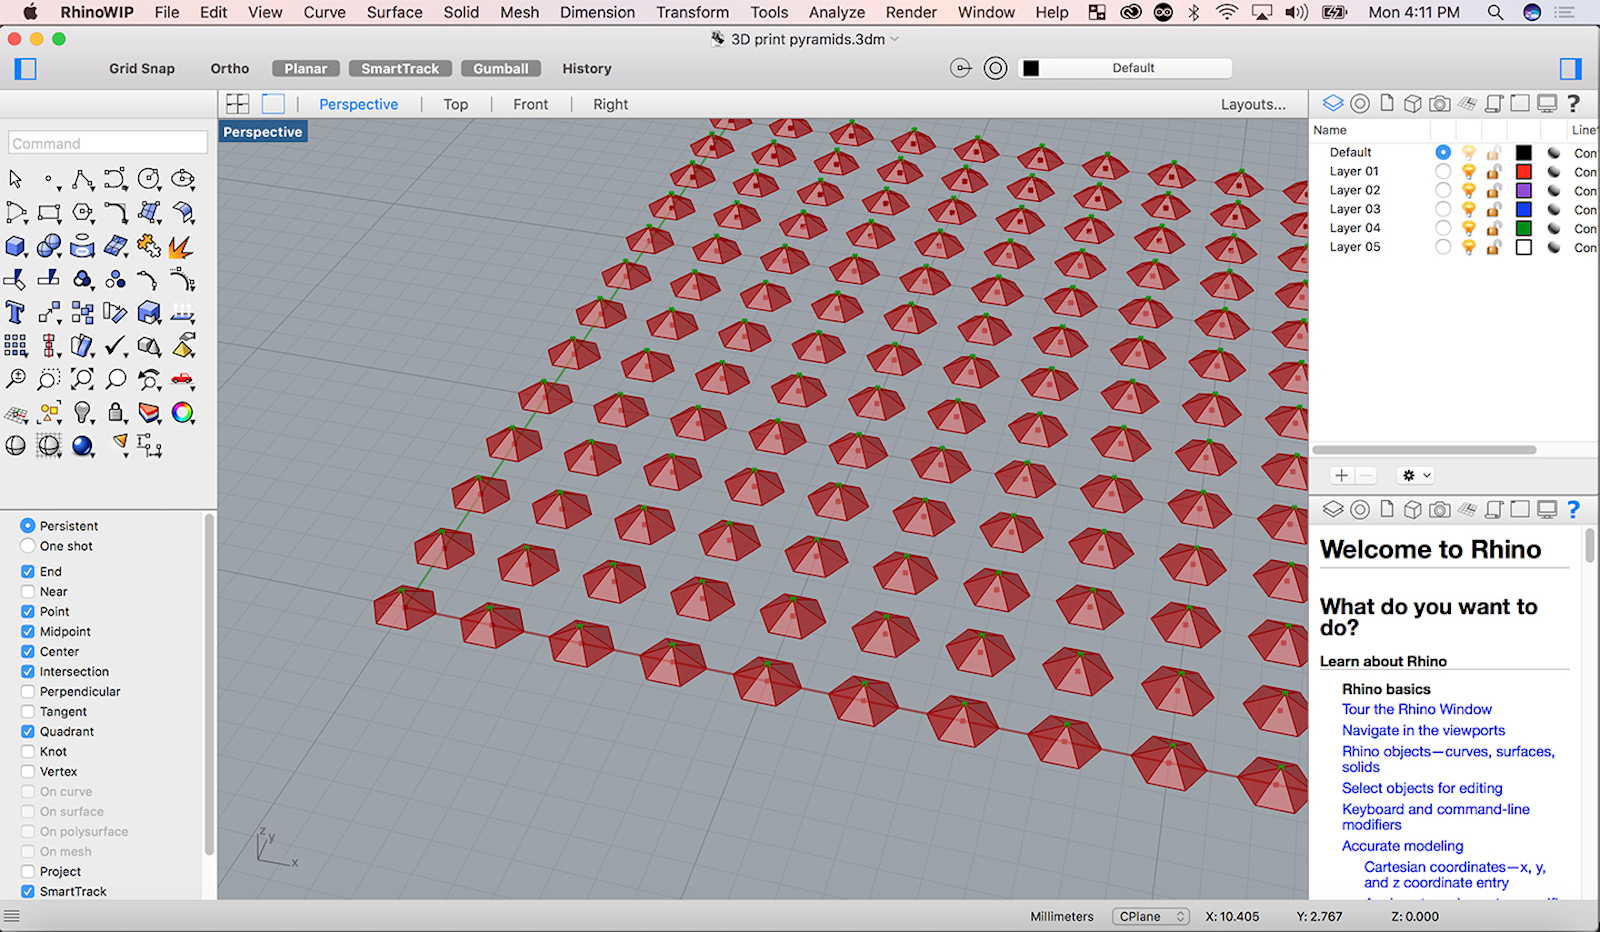Screen dimensions: 1600x932
Task: Toggle the left sidebar panel button
Action: pyautogui.click(x=26, y=69)
